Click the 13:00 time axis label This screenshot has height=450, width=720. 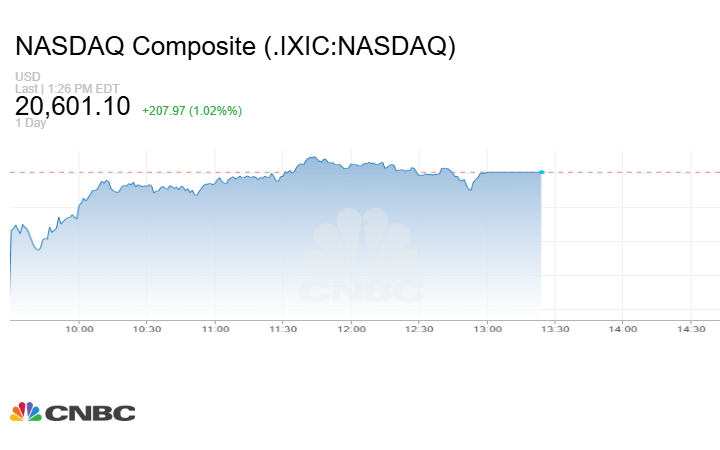(487, 329)
